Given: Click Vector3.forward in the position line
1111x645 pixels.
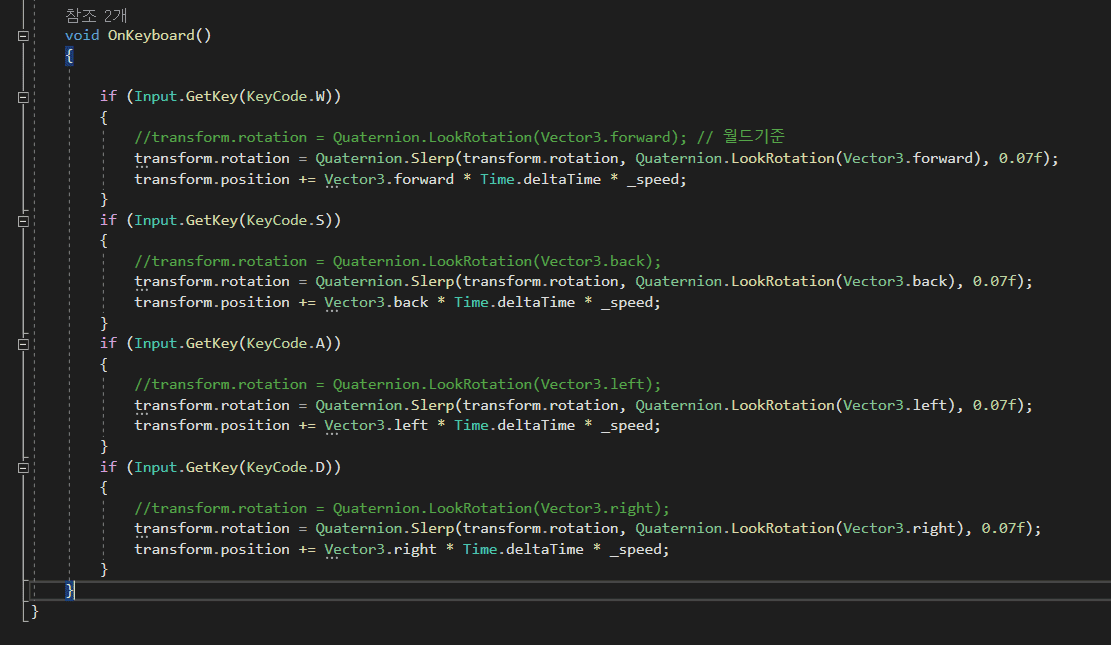Looking at the screenshot, I should pos(389,179).
